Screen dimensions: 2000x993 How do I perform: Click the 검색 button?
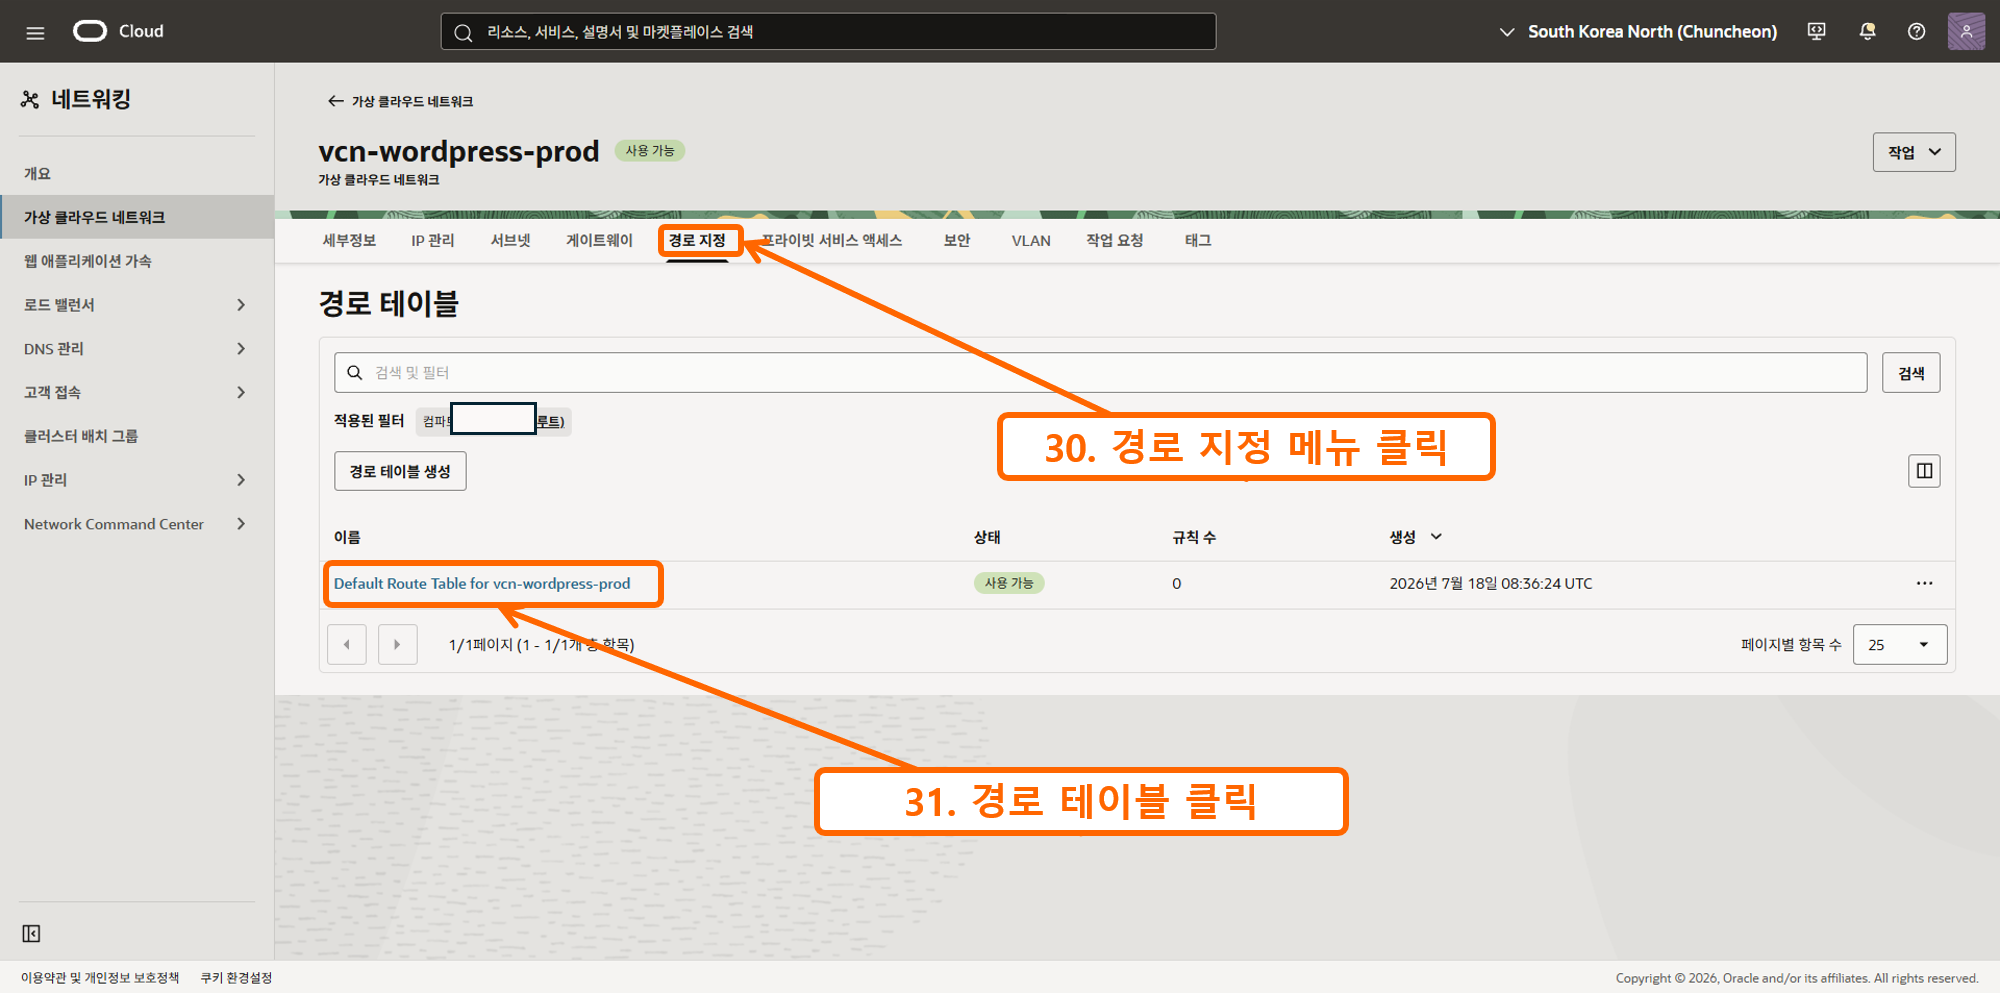[x=1911, y=373]
